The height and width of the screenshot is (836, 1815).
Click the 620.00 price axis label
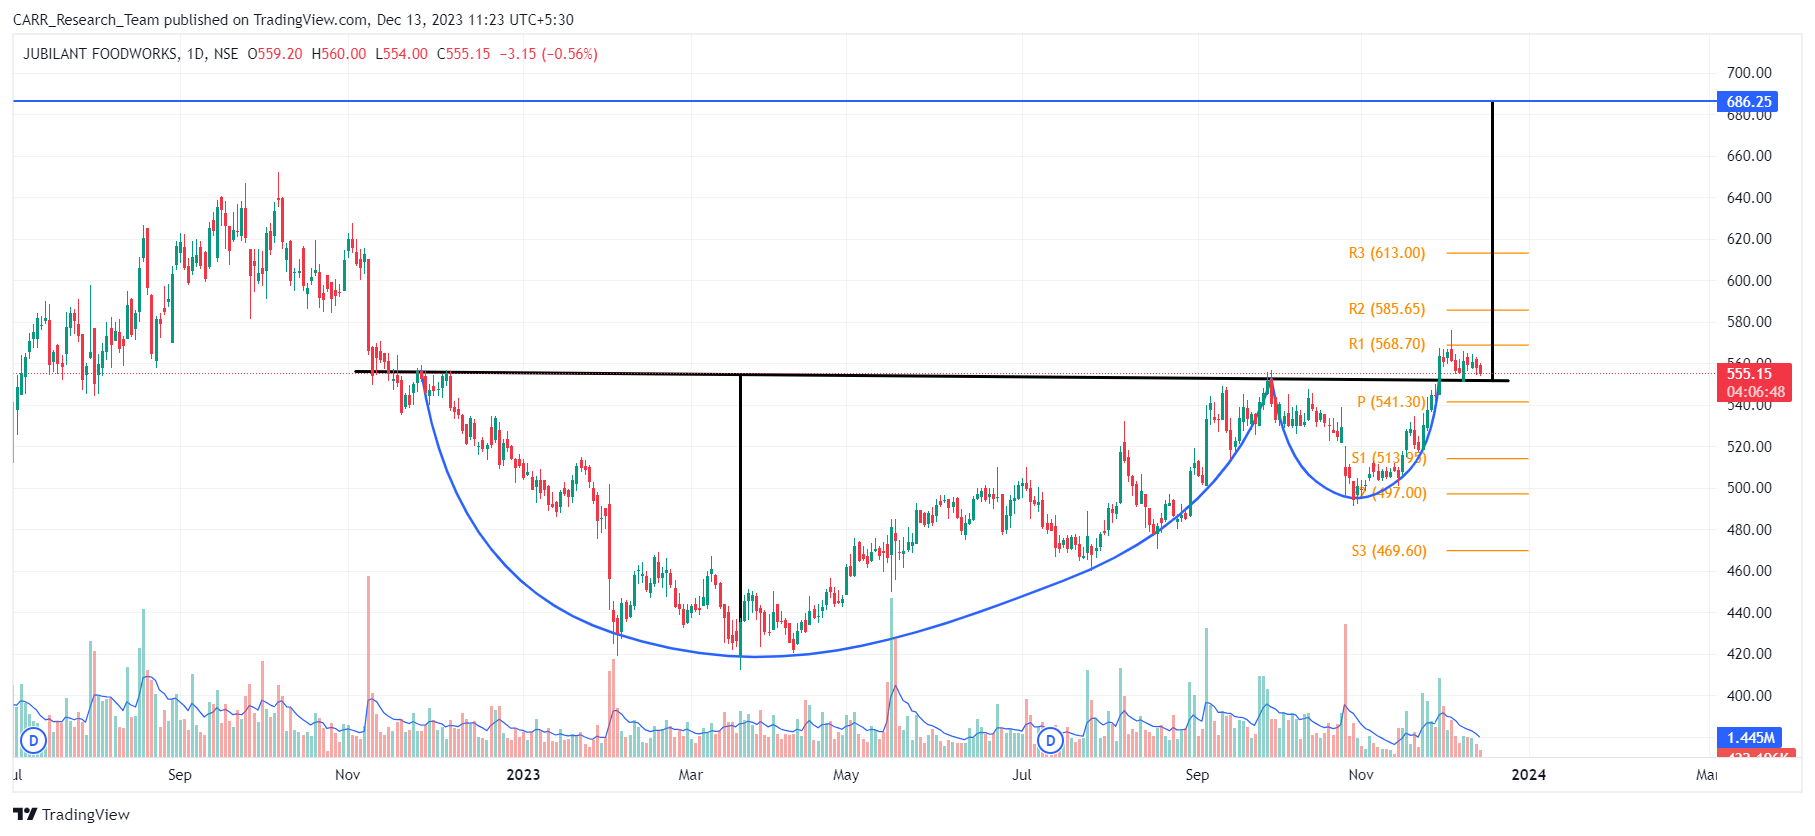(x=1749, y=239)
